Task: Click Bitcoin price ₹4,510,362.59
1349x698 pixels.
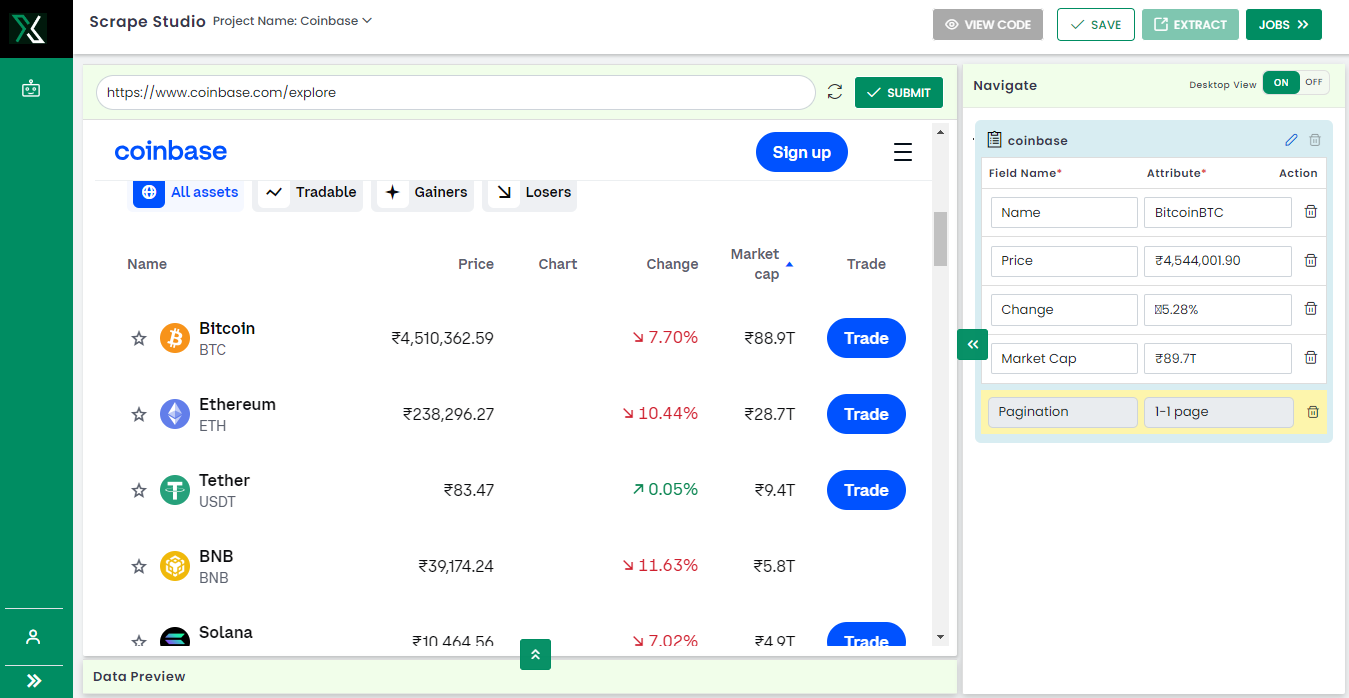Action: [442, 338]
